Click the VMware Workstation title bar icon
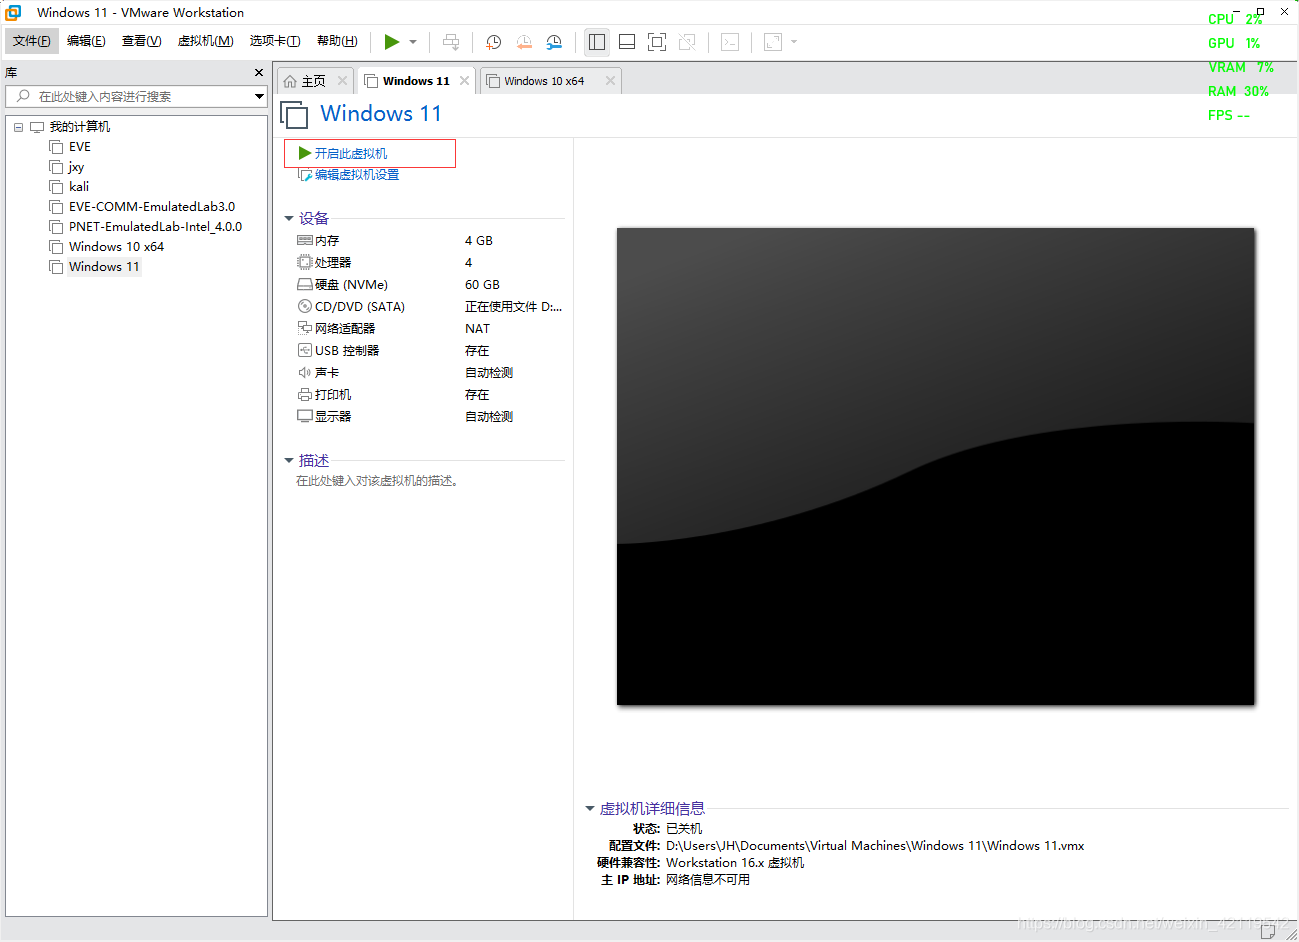Screen dimensions: 1299x942 13,12
